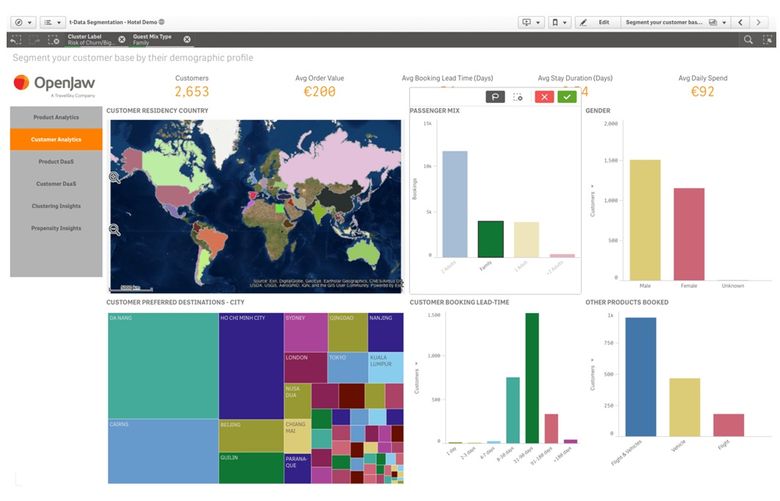Select the red Flight bar
This screenshot has height=501, width=780.
pyautogui.click(x=728, y=425)
